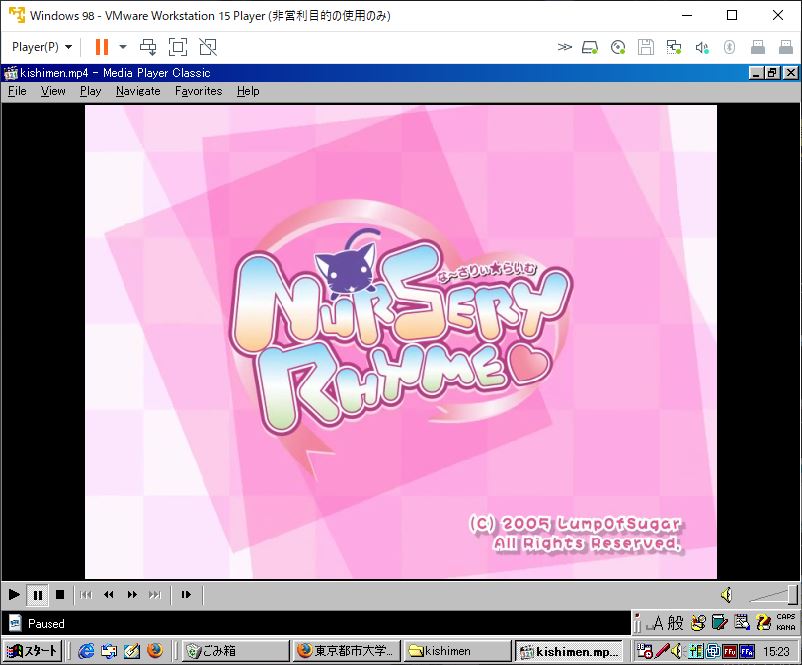Open the Media Player Classic title bar icon menu

pyautogui.click(x=10, y=73)
